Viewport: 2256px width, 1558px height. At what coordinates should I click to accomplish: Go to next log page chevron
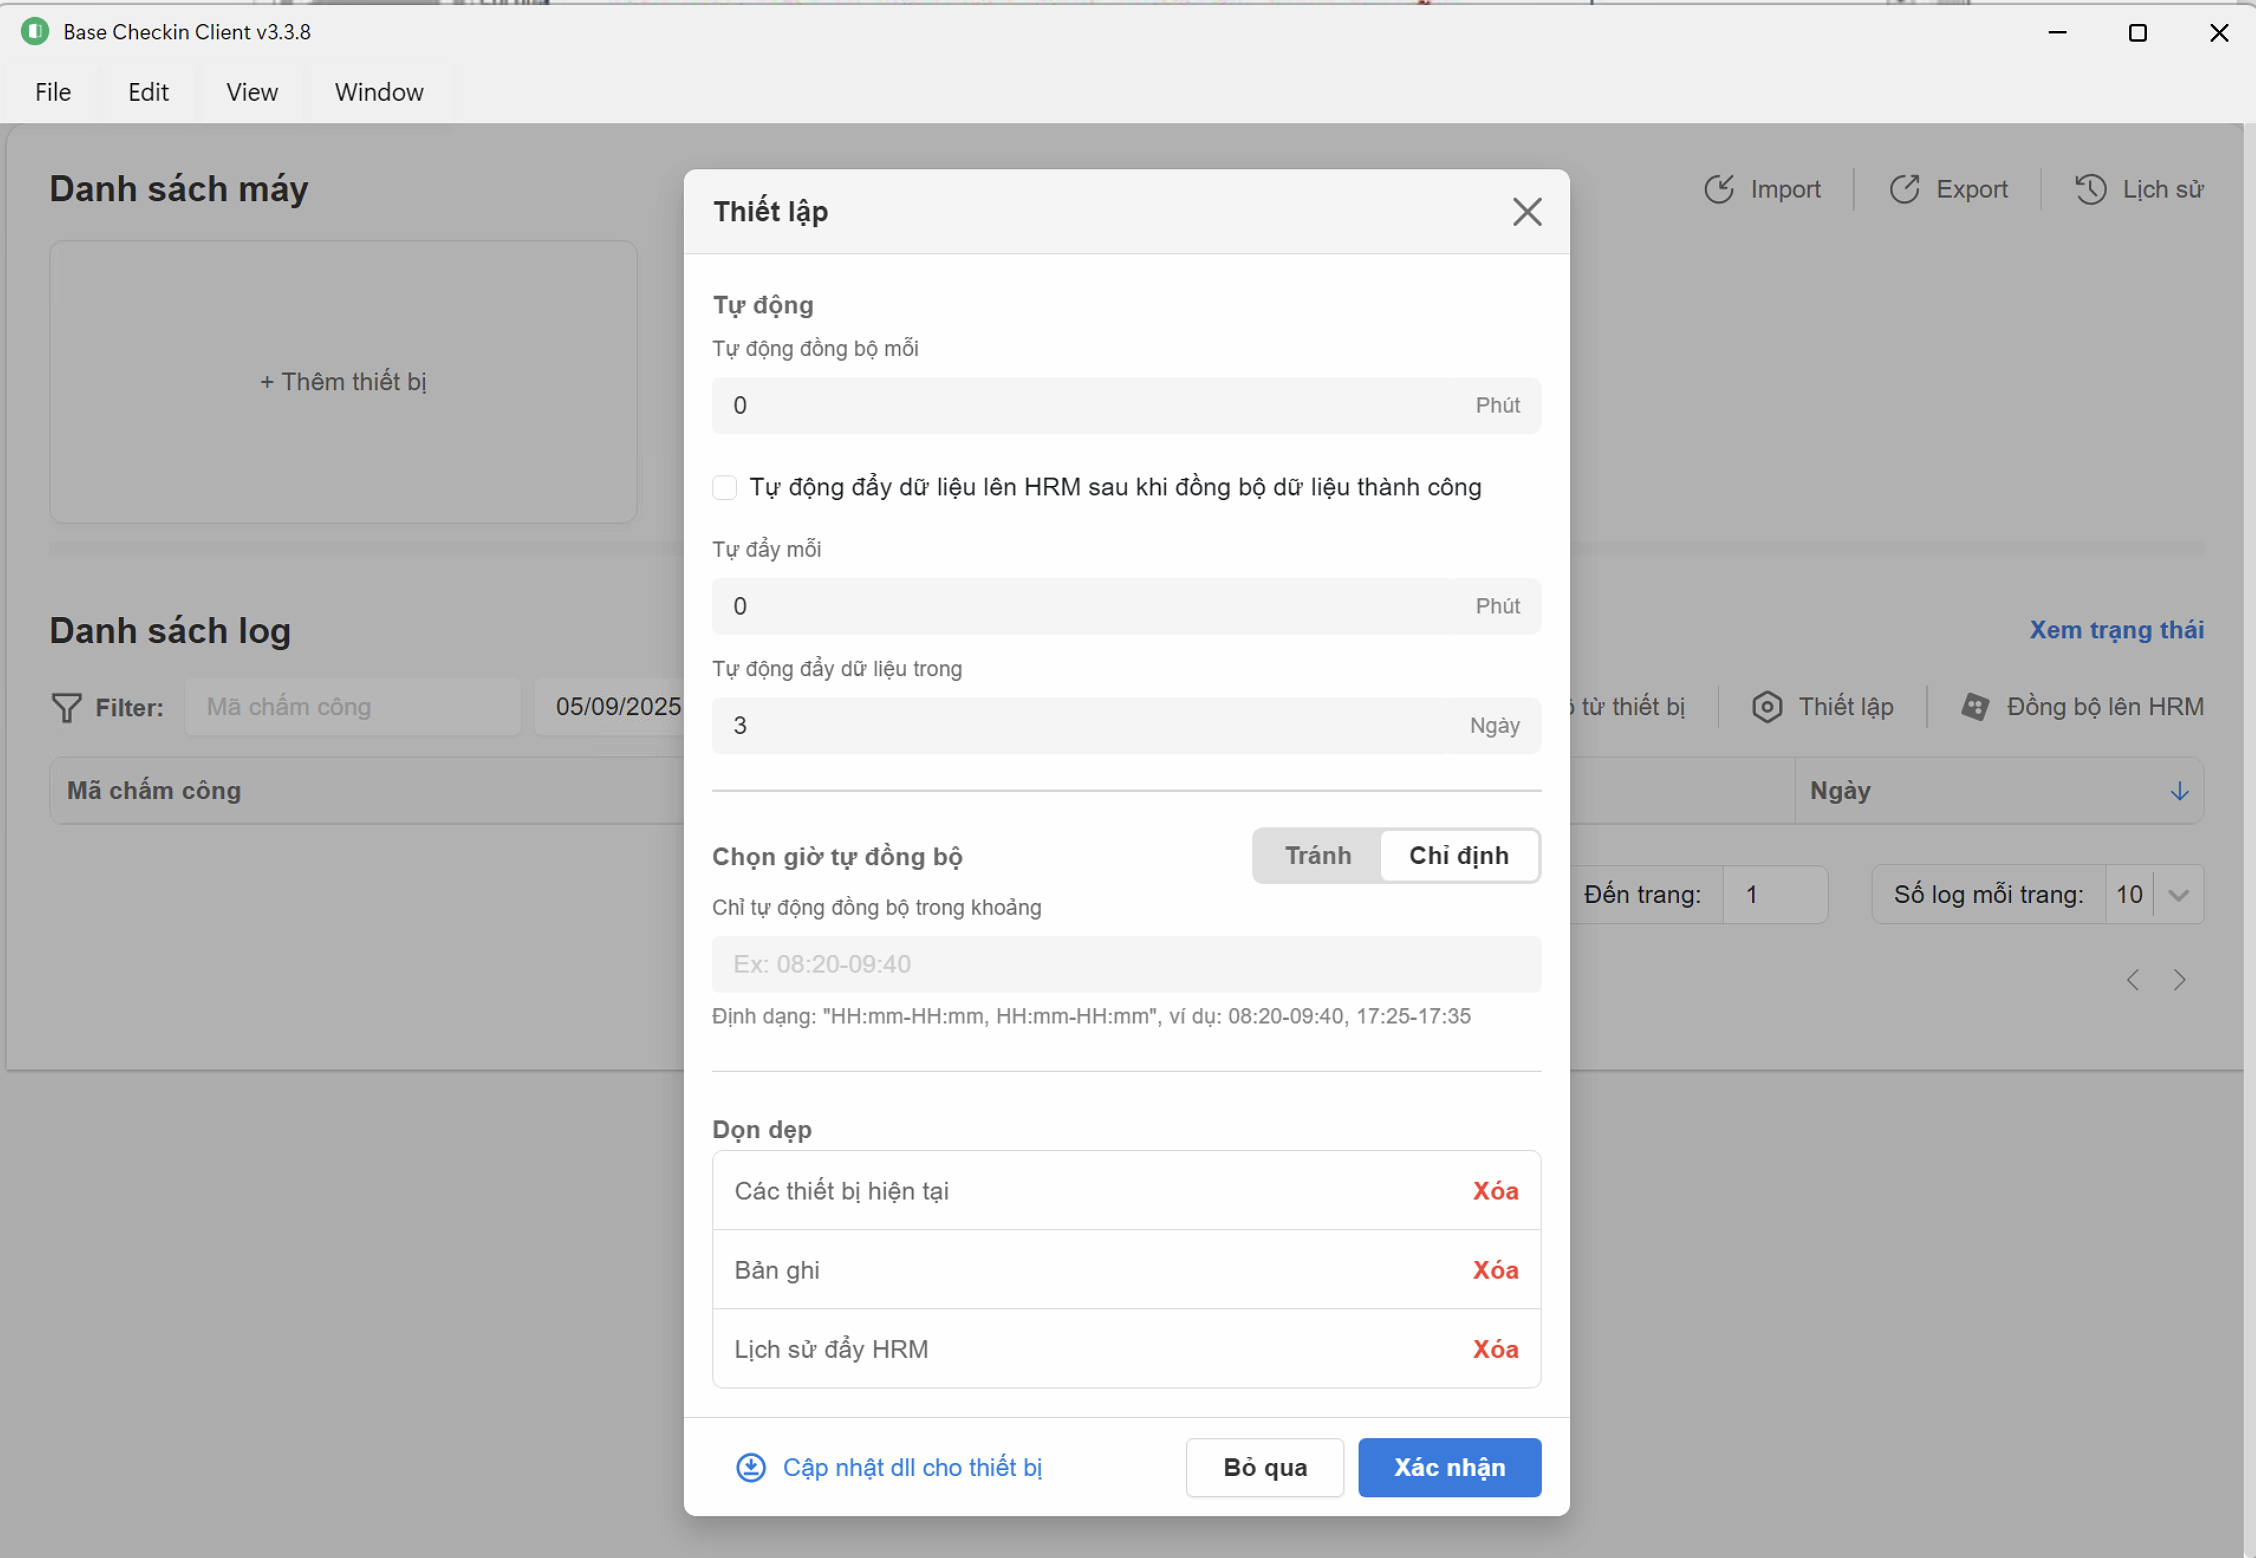pyautogui.click(x=2179, y=980)
